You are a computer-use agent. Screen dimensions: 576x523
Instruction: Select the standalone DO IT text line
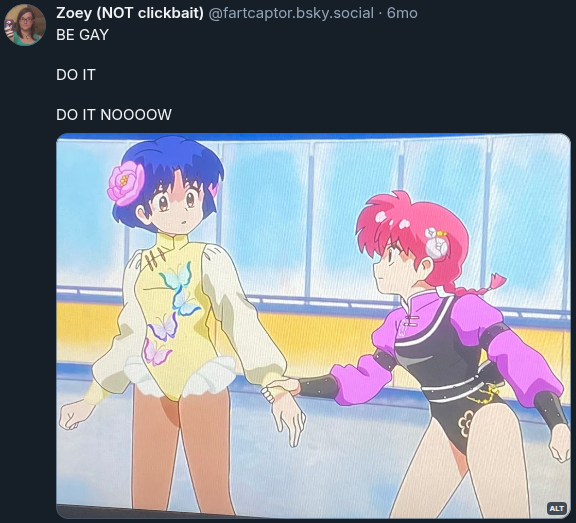[76, 75]
